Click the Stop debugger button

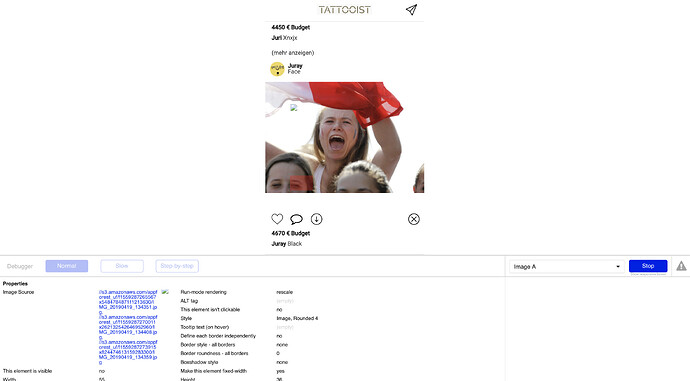pos(648,266)
